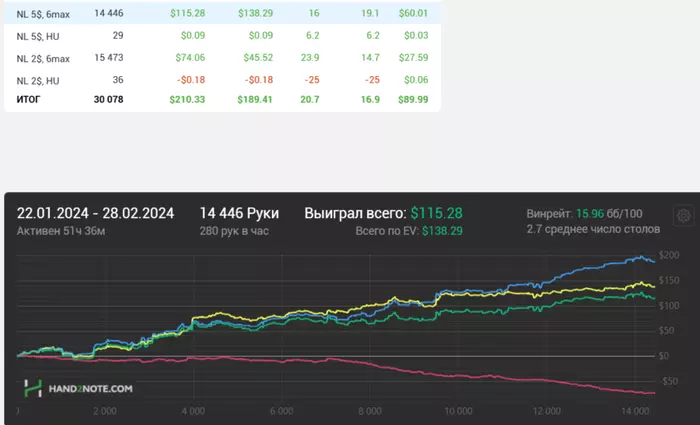This screenshot has width=700, height=425.
Task: Click the "$60.01" value
Action: (413, 13)
